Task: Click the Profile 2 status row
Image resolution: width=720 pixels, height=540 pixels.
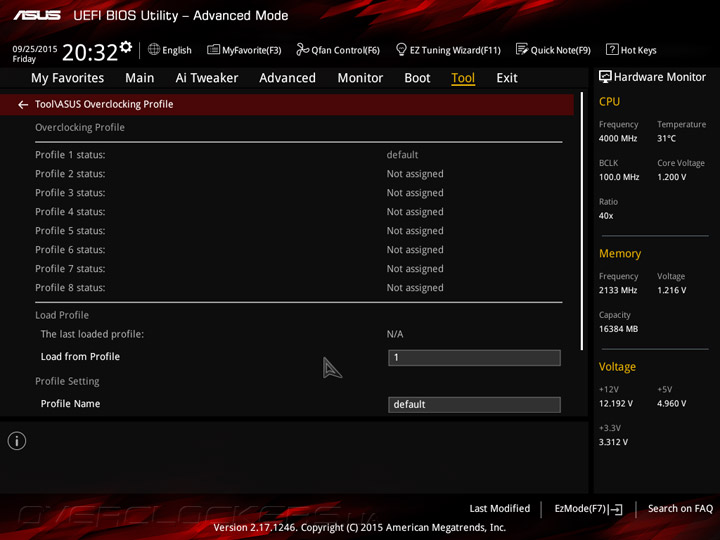Action: click(x=298, y=174)
